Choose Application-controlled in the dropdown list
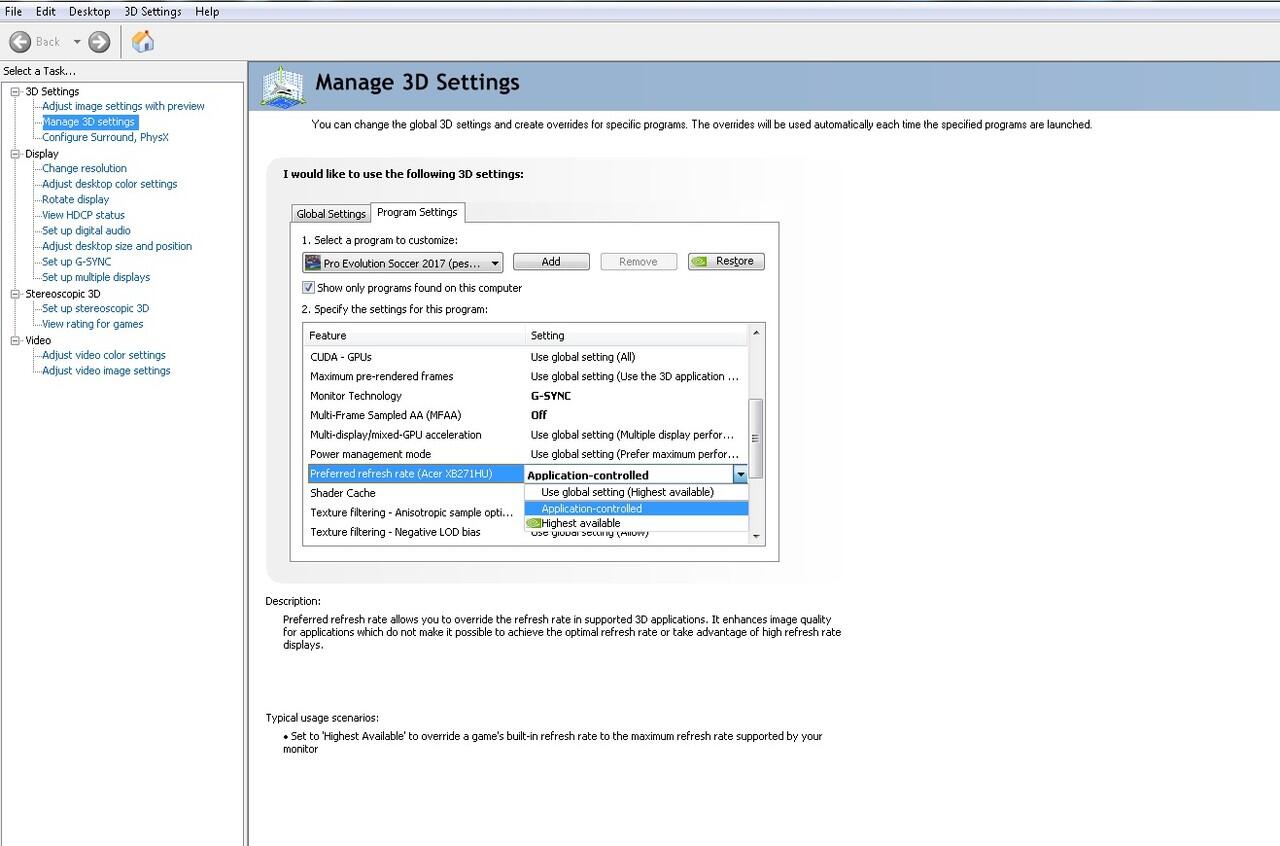This screenshot has width=1280, height=846. pyautogui.click(x=636, y=508)
